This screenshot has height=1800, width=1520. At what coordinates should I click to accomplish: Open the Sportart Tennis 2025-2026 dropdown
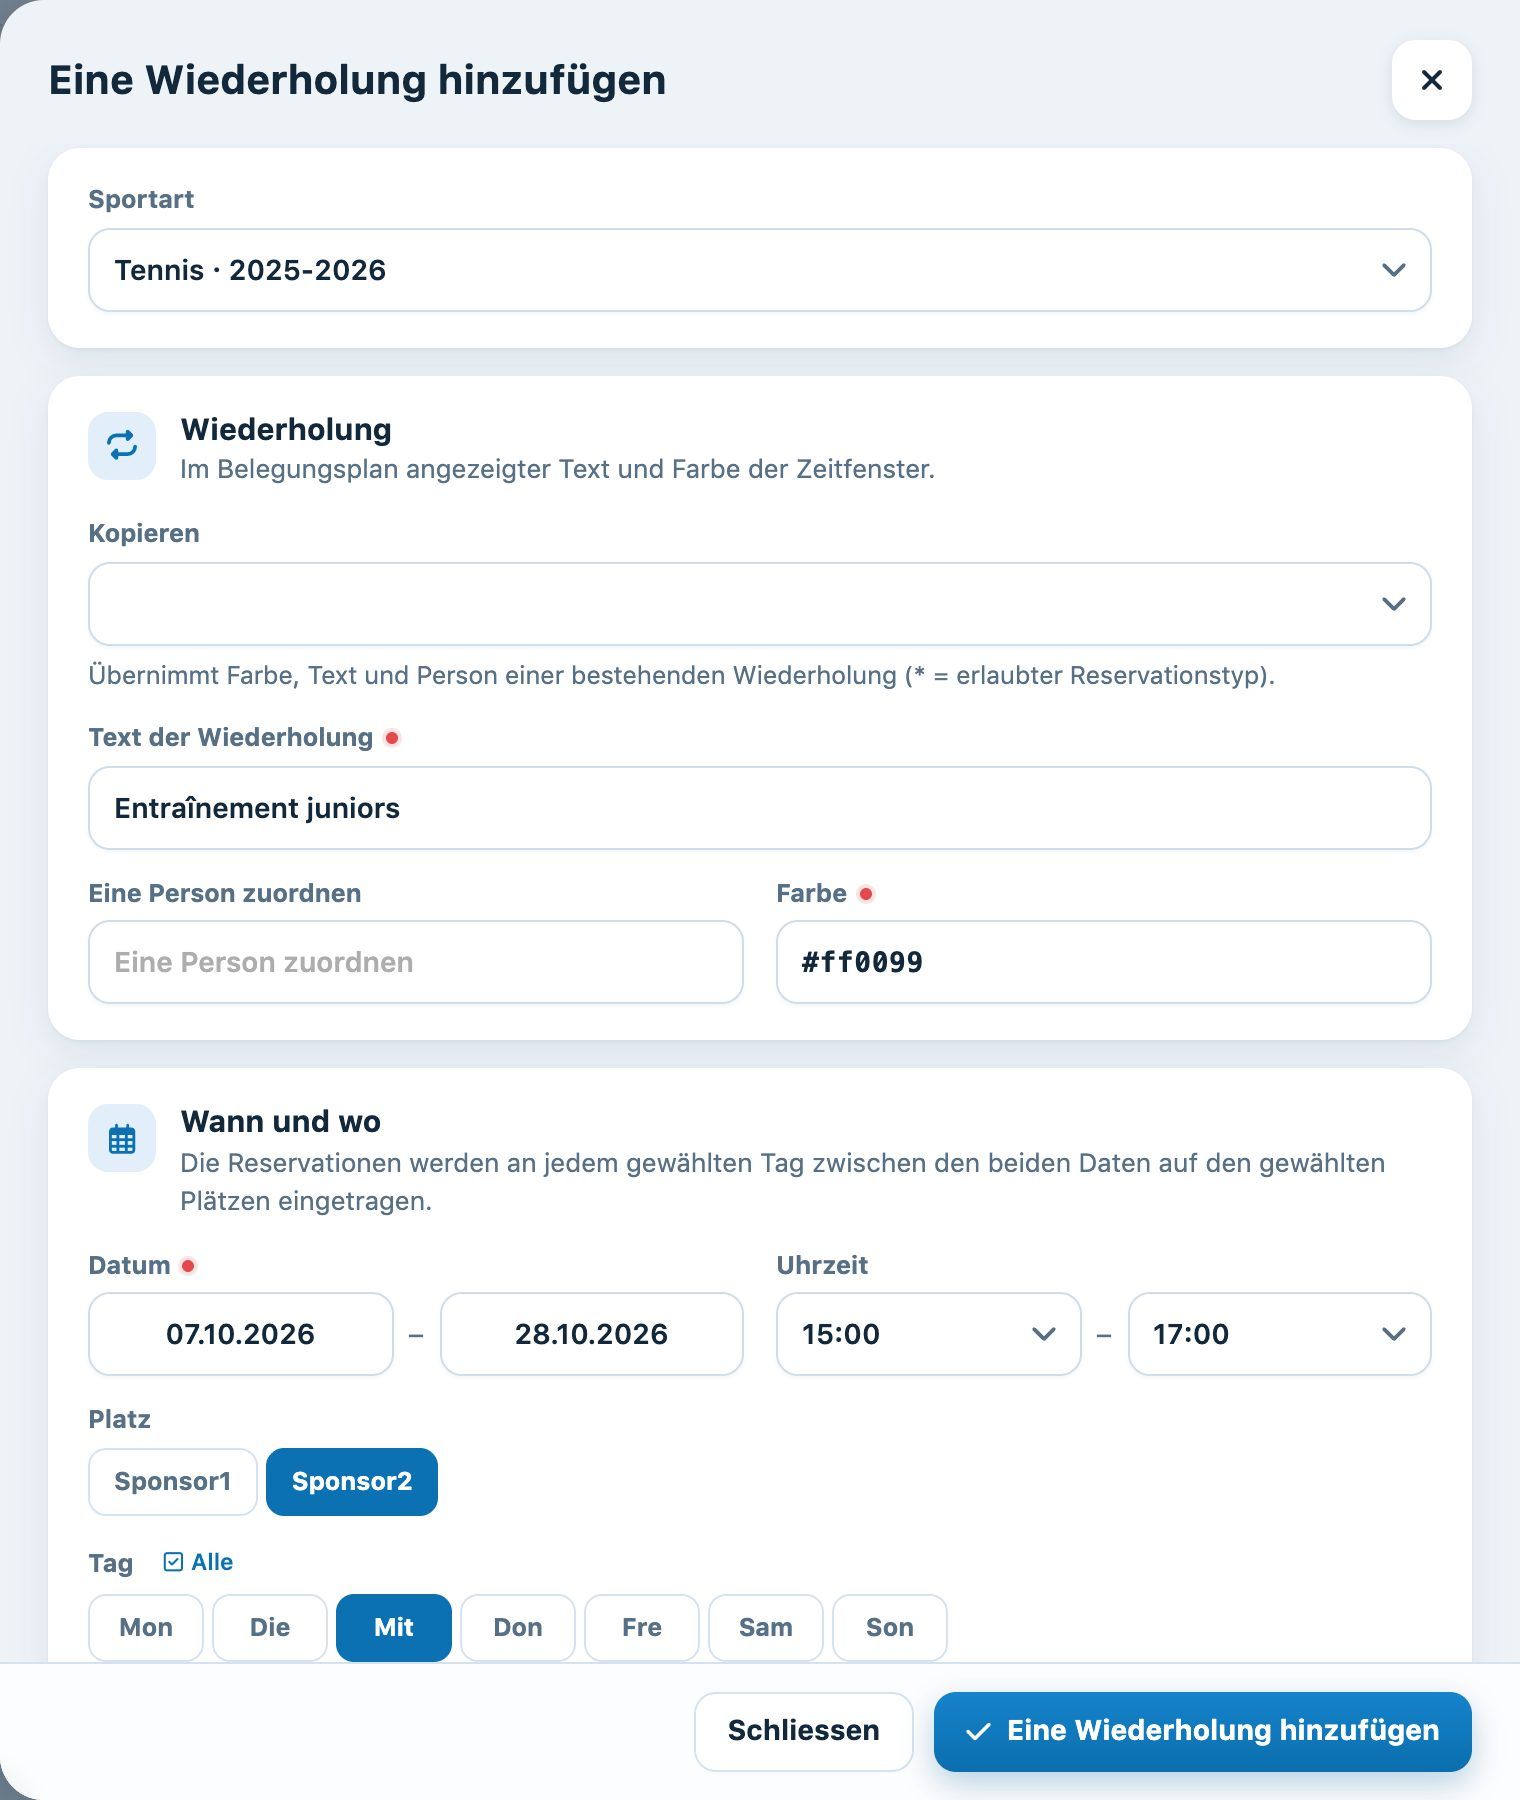(x=760, y=270)
